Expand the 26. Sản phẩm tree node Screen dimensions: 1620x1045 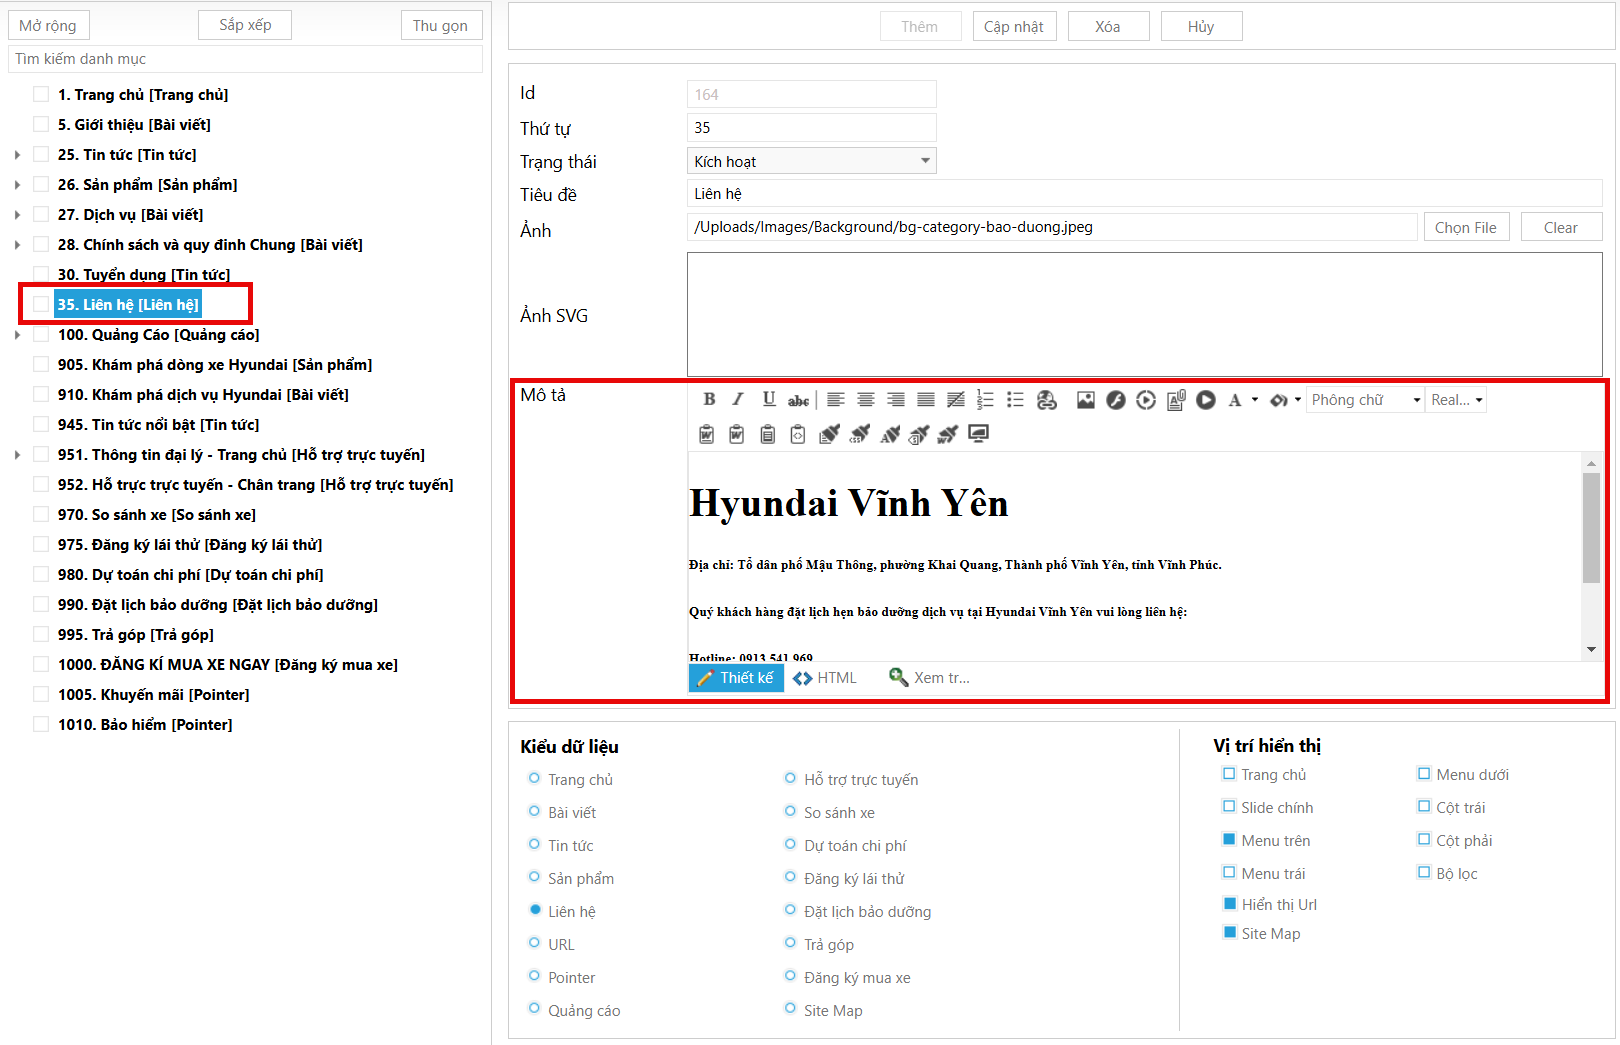(x=17, y=185)
